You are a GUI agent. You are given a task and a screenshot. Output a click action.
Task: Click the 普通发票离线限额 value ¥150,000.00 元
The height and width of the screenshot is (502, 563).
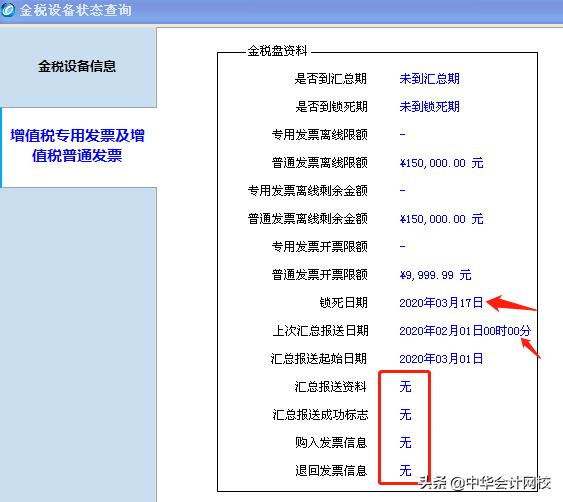(x=441, y=163)
